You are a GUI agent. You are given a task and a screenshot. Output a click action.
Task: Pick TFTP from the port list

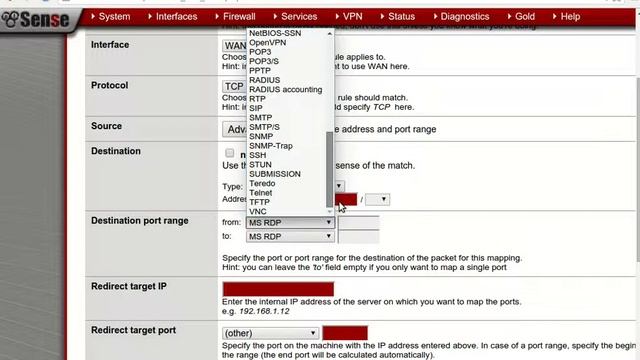click(x=260, y=202)
